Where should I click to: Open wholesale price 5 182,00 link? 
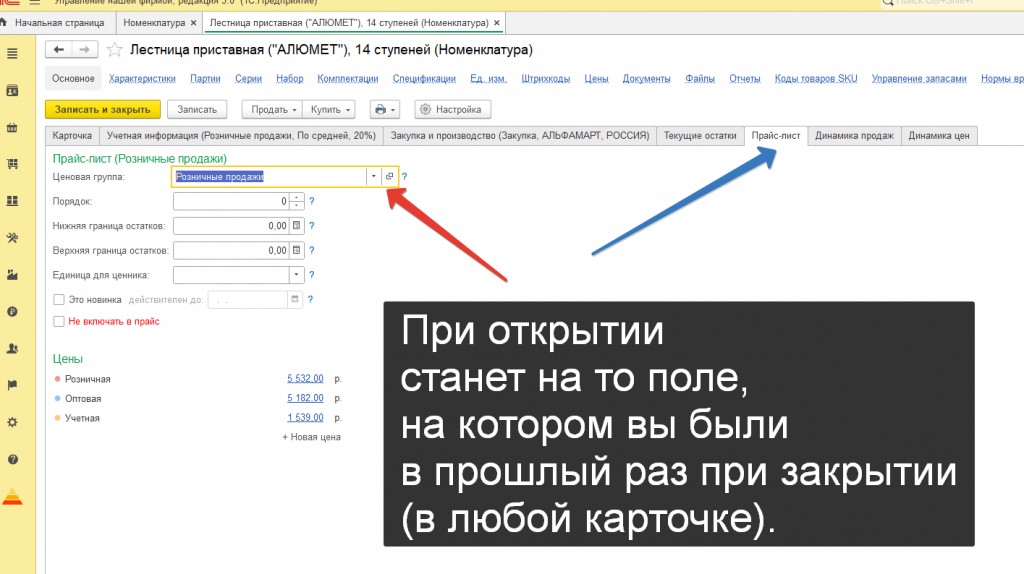pos(305,398)
